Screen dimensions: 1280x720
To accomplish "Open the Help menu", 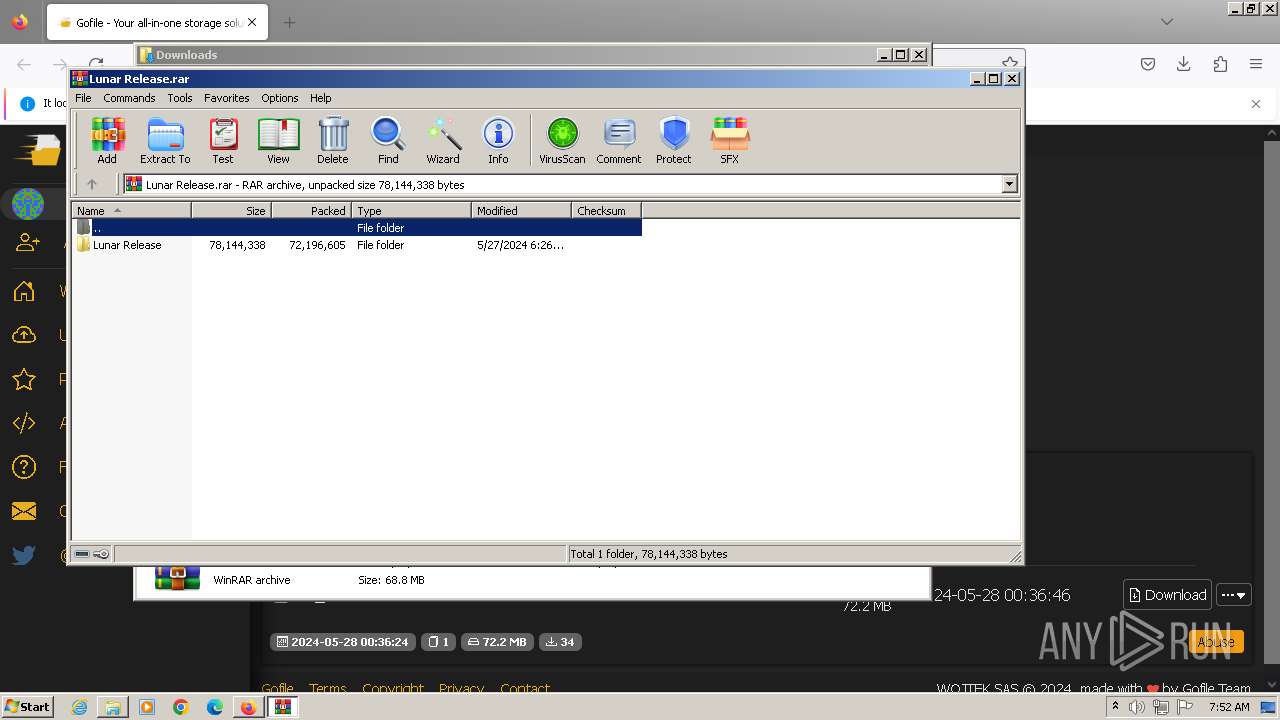I will pos(320,98).
